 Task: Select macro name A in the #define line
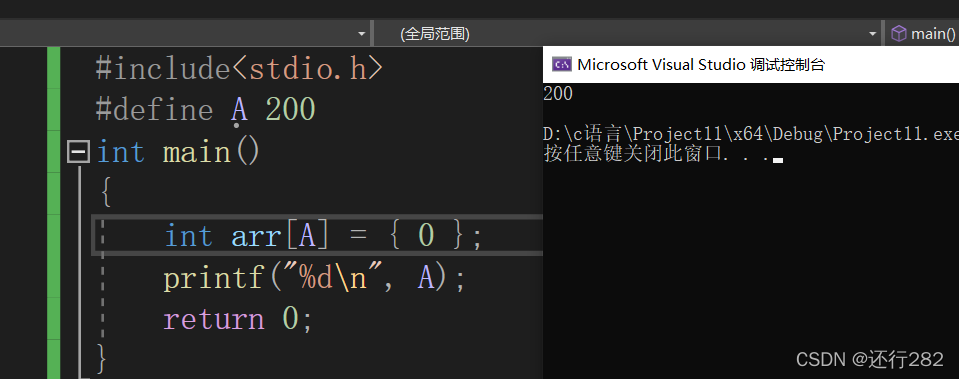pos(239,110)
